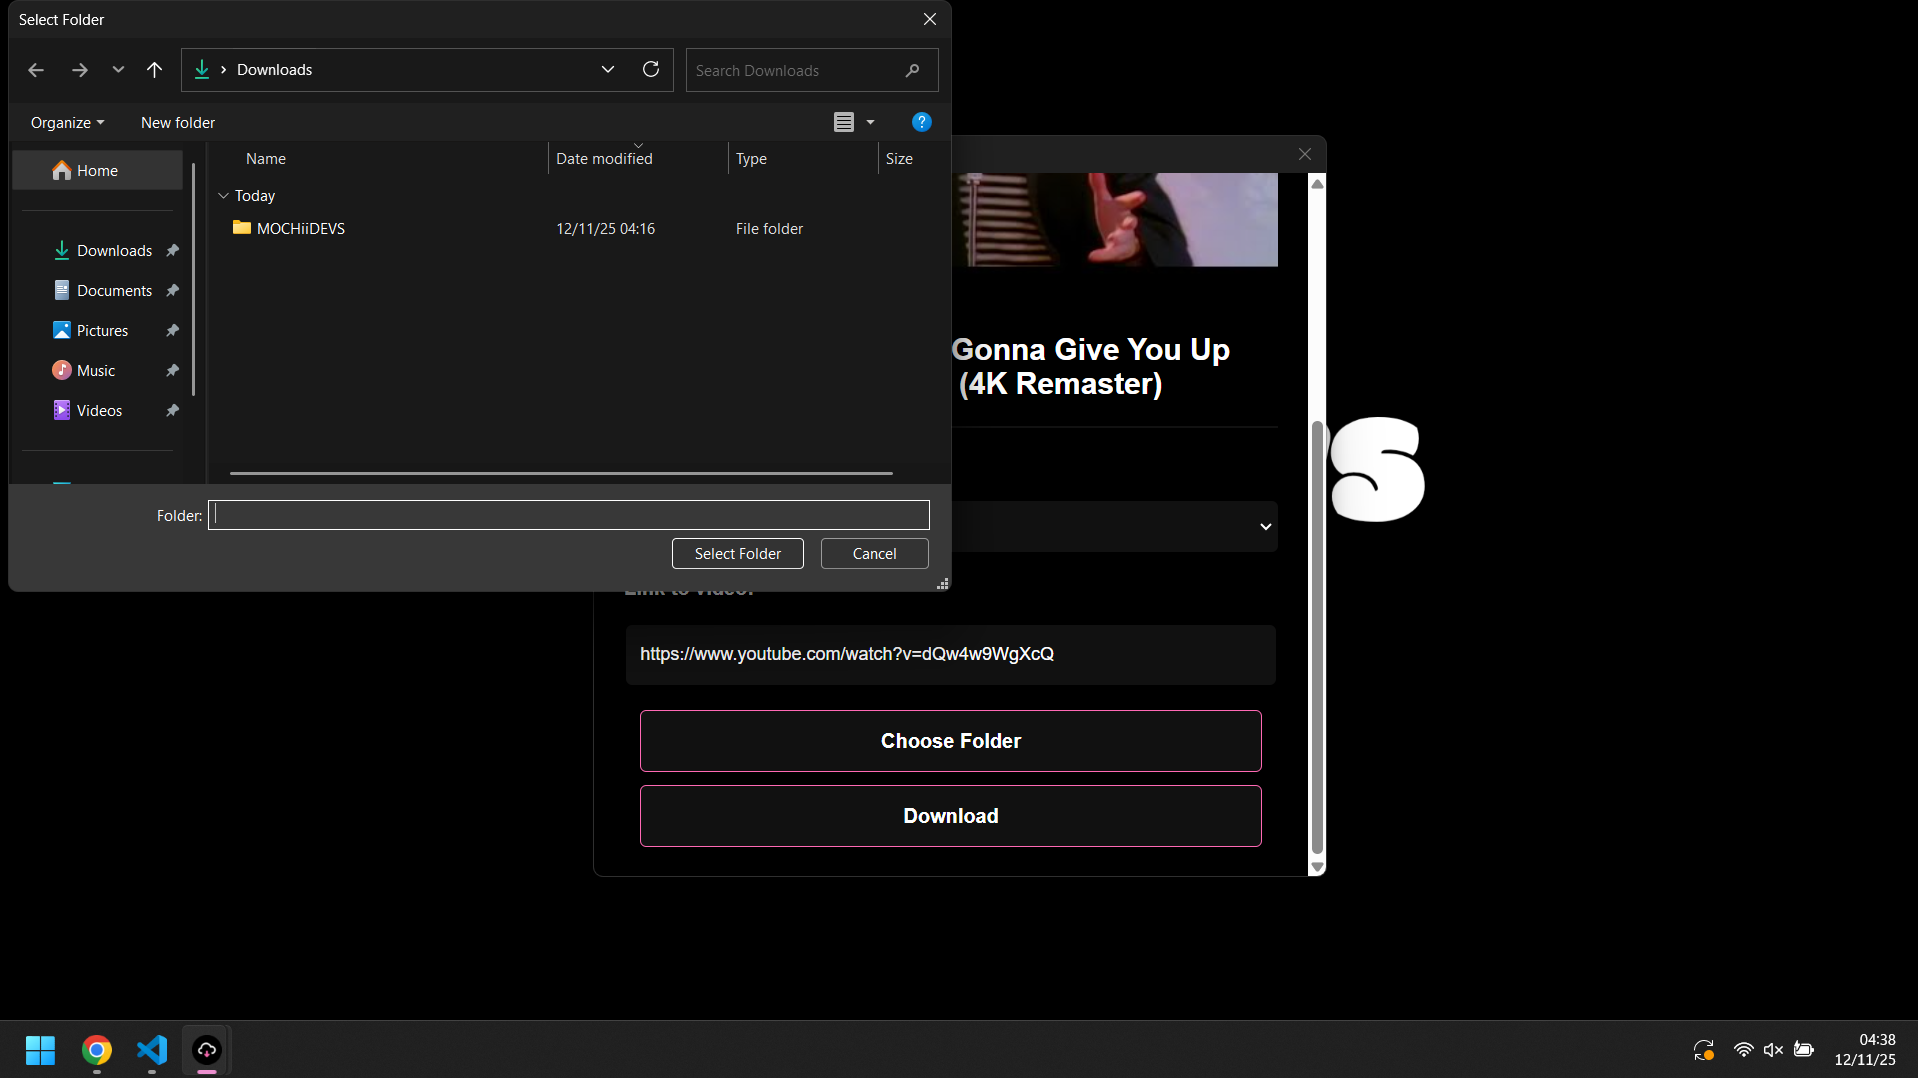Viewport: 1918px width, 1078px height.
Task: Collapse the Today group
Action: (223, 196)
